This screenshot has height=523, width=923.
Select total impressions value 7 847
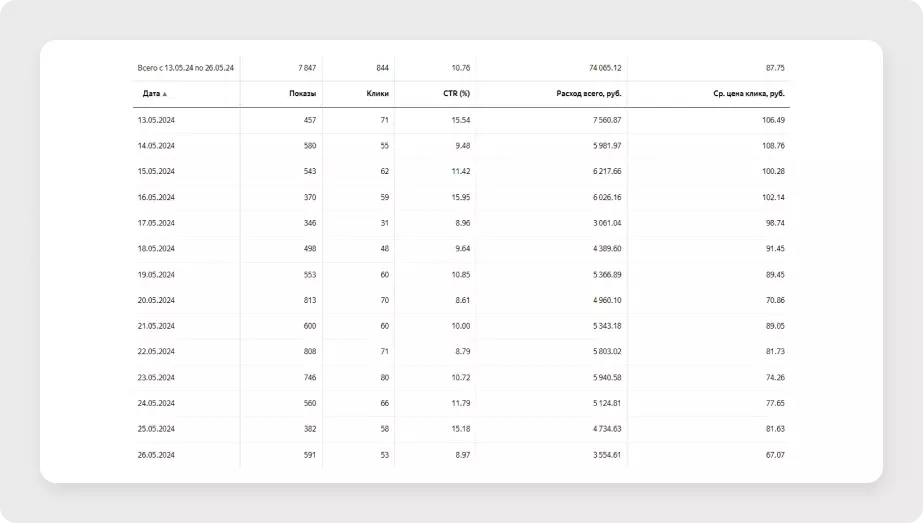[x=307, y=68]
